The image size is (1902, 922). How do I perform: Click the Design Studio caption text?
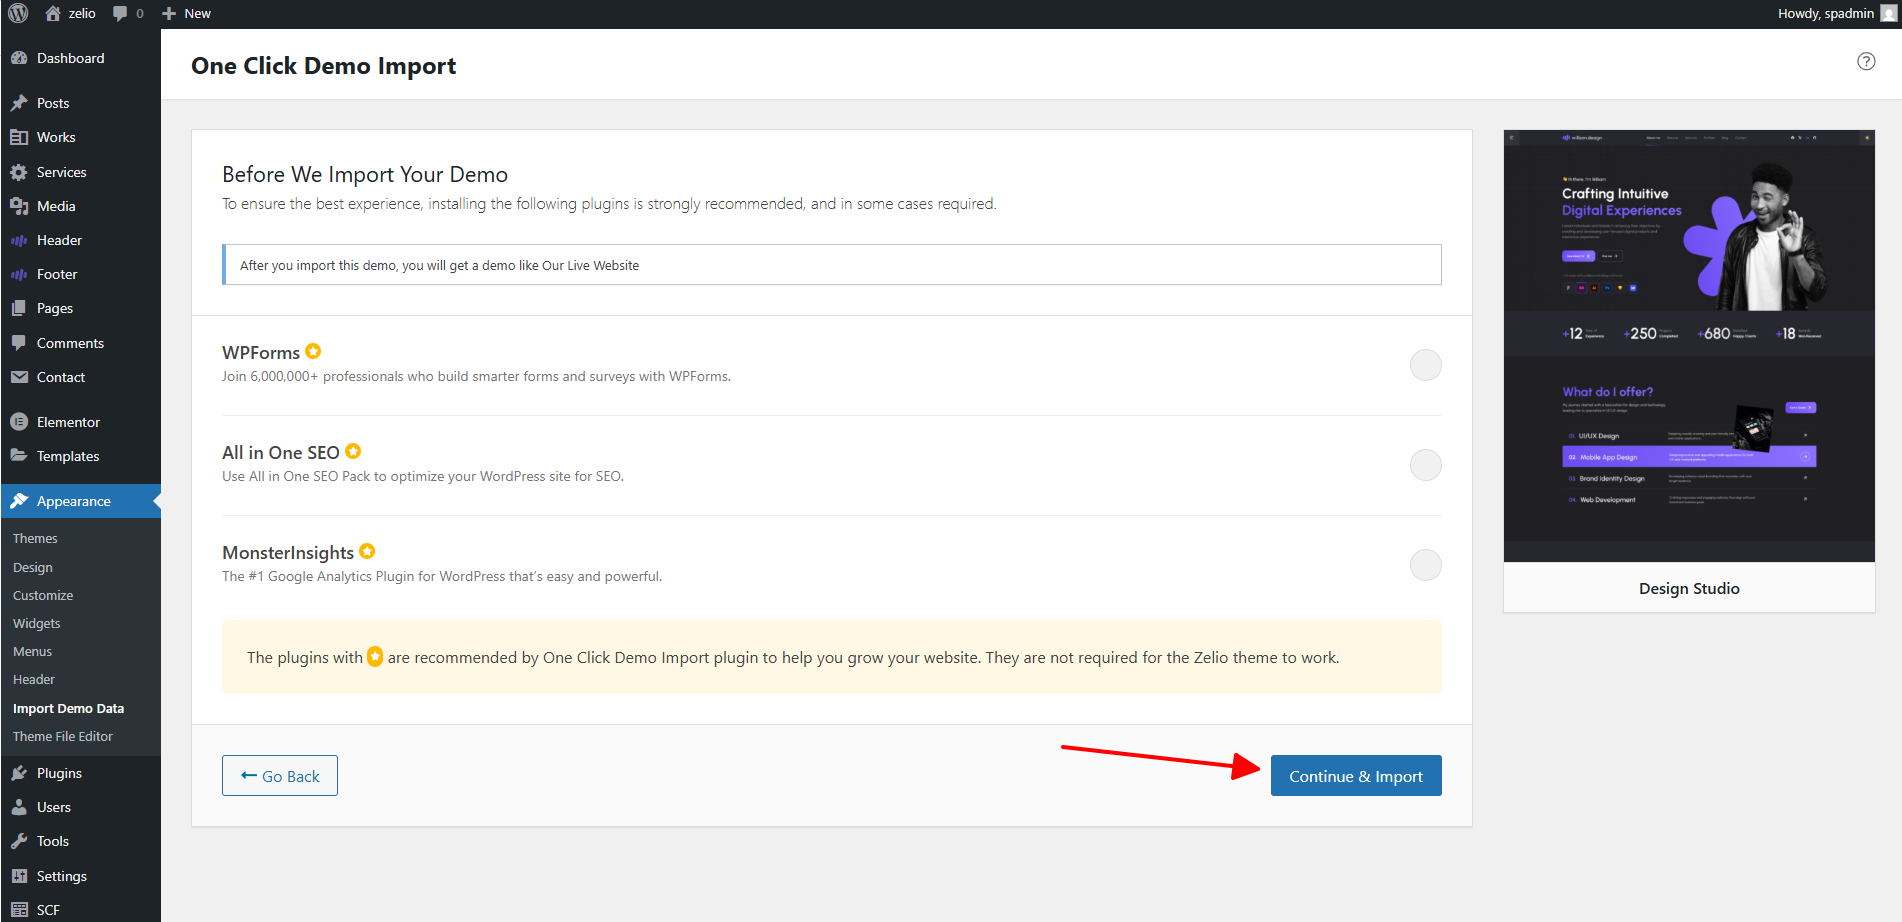coord(1689,588)
